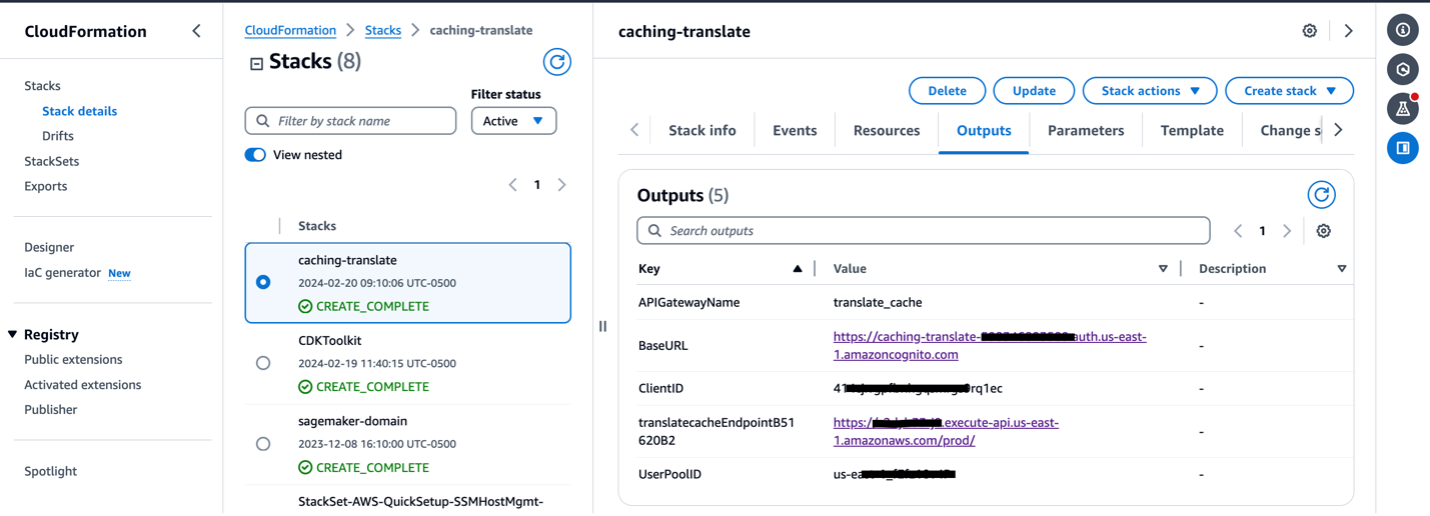The height and width of the screenshot is (516, 1430).
Task: Focus the Search outputs field
Action: pos(923,231)
